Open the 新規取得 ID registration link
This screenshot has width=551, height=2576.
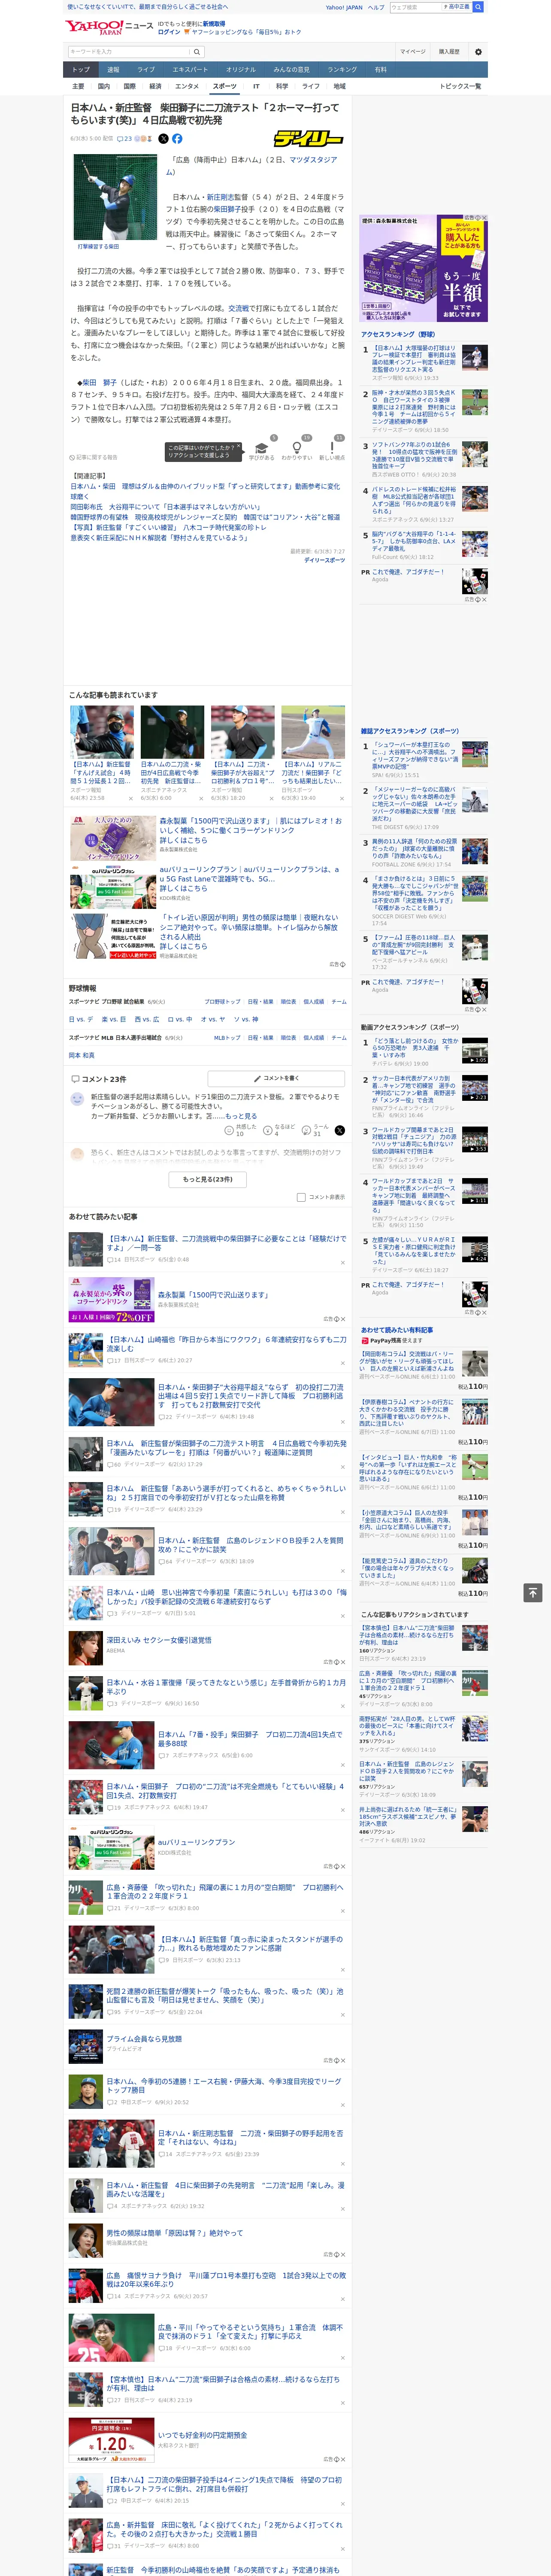point(214,23)
